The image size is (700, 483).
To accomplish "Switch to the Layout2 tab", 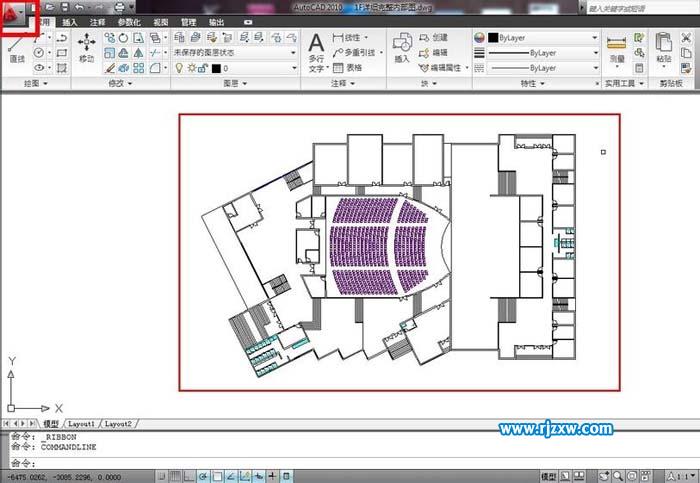I will point(118,424).
